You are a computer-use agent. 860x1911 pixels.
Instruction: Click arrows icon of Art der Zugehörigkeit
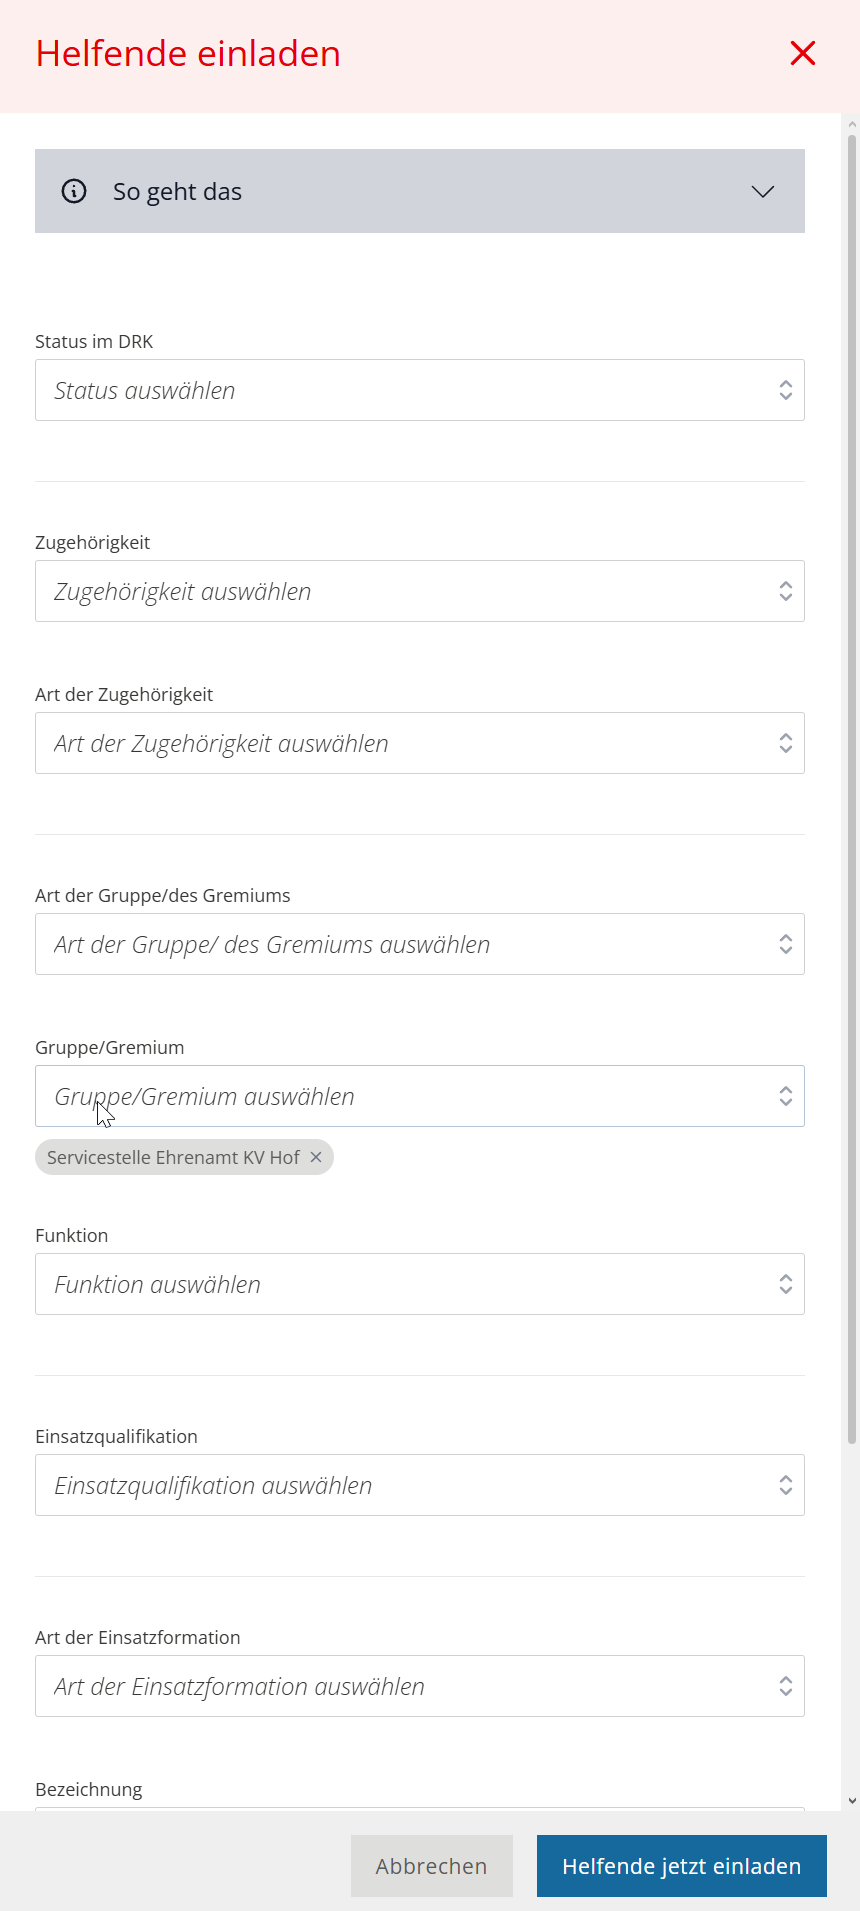point(786,743)
